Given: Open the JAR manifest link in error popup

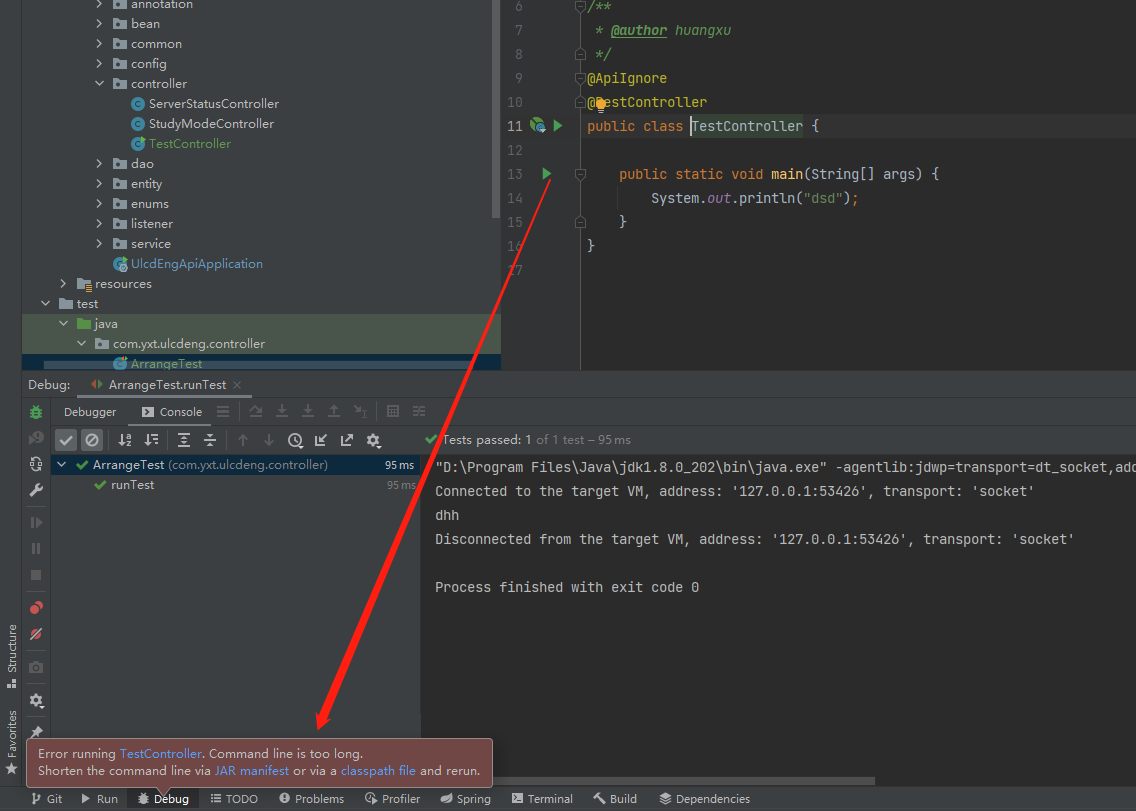Looking at the screenshot, I should (251, 771).
